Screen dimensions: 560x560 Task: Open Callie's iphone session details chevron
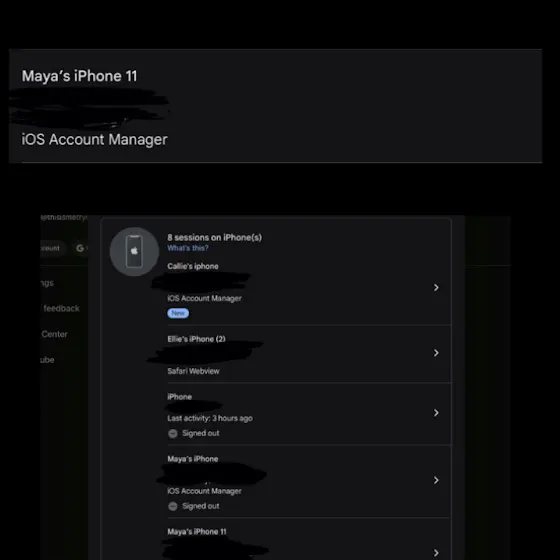[x=436, y=288]
